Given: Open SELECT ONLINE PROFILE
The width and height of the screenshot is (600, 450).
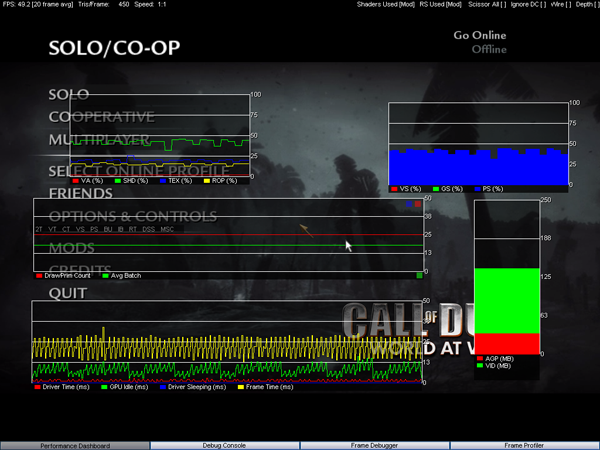Looking at the screenshot, I should (139, 171).
